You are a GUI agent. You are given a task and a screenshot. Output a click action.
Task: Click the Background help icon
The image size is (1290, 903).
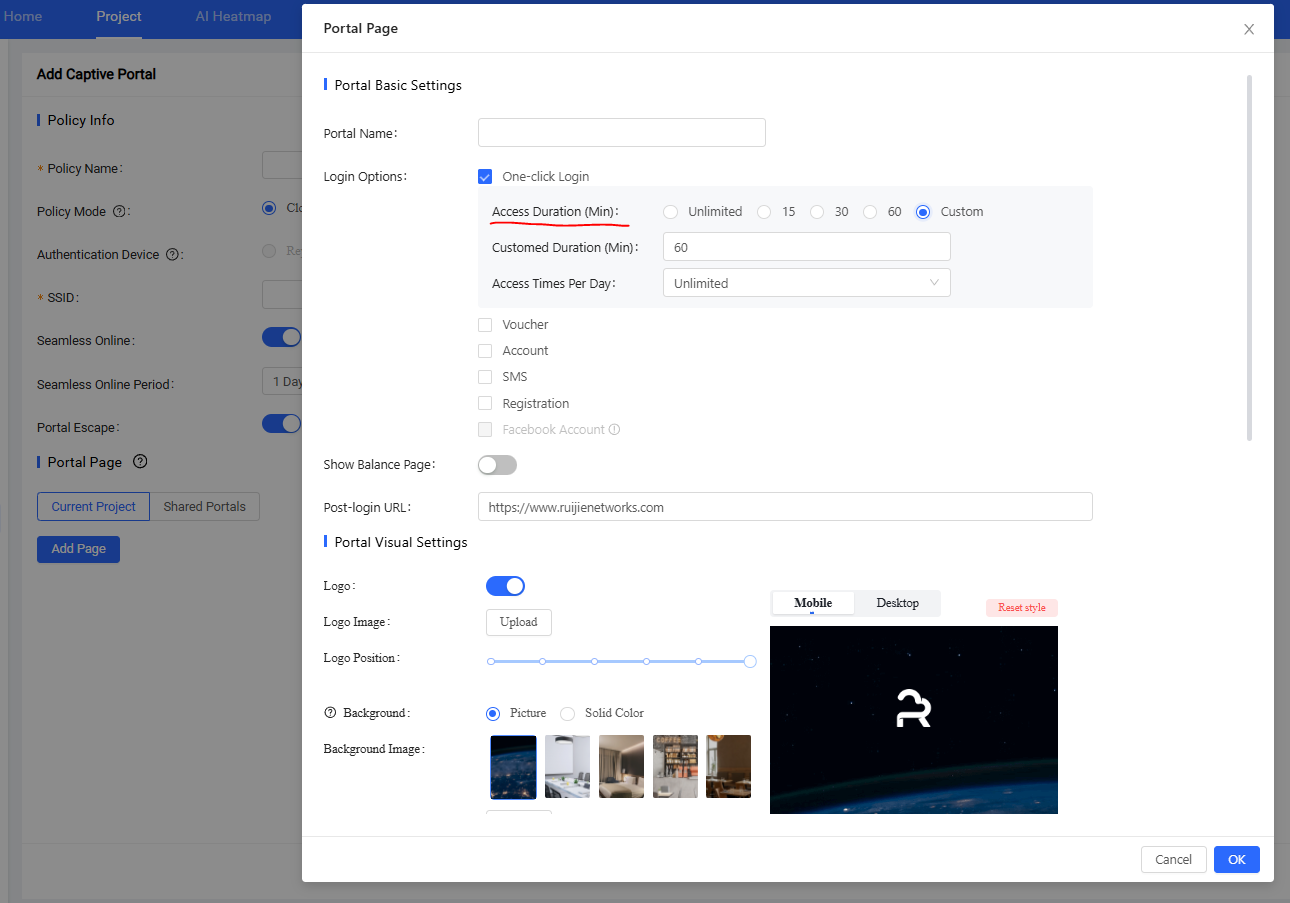point(330,713)
